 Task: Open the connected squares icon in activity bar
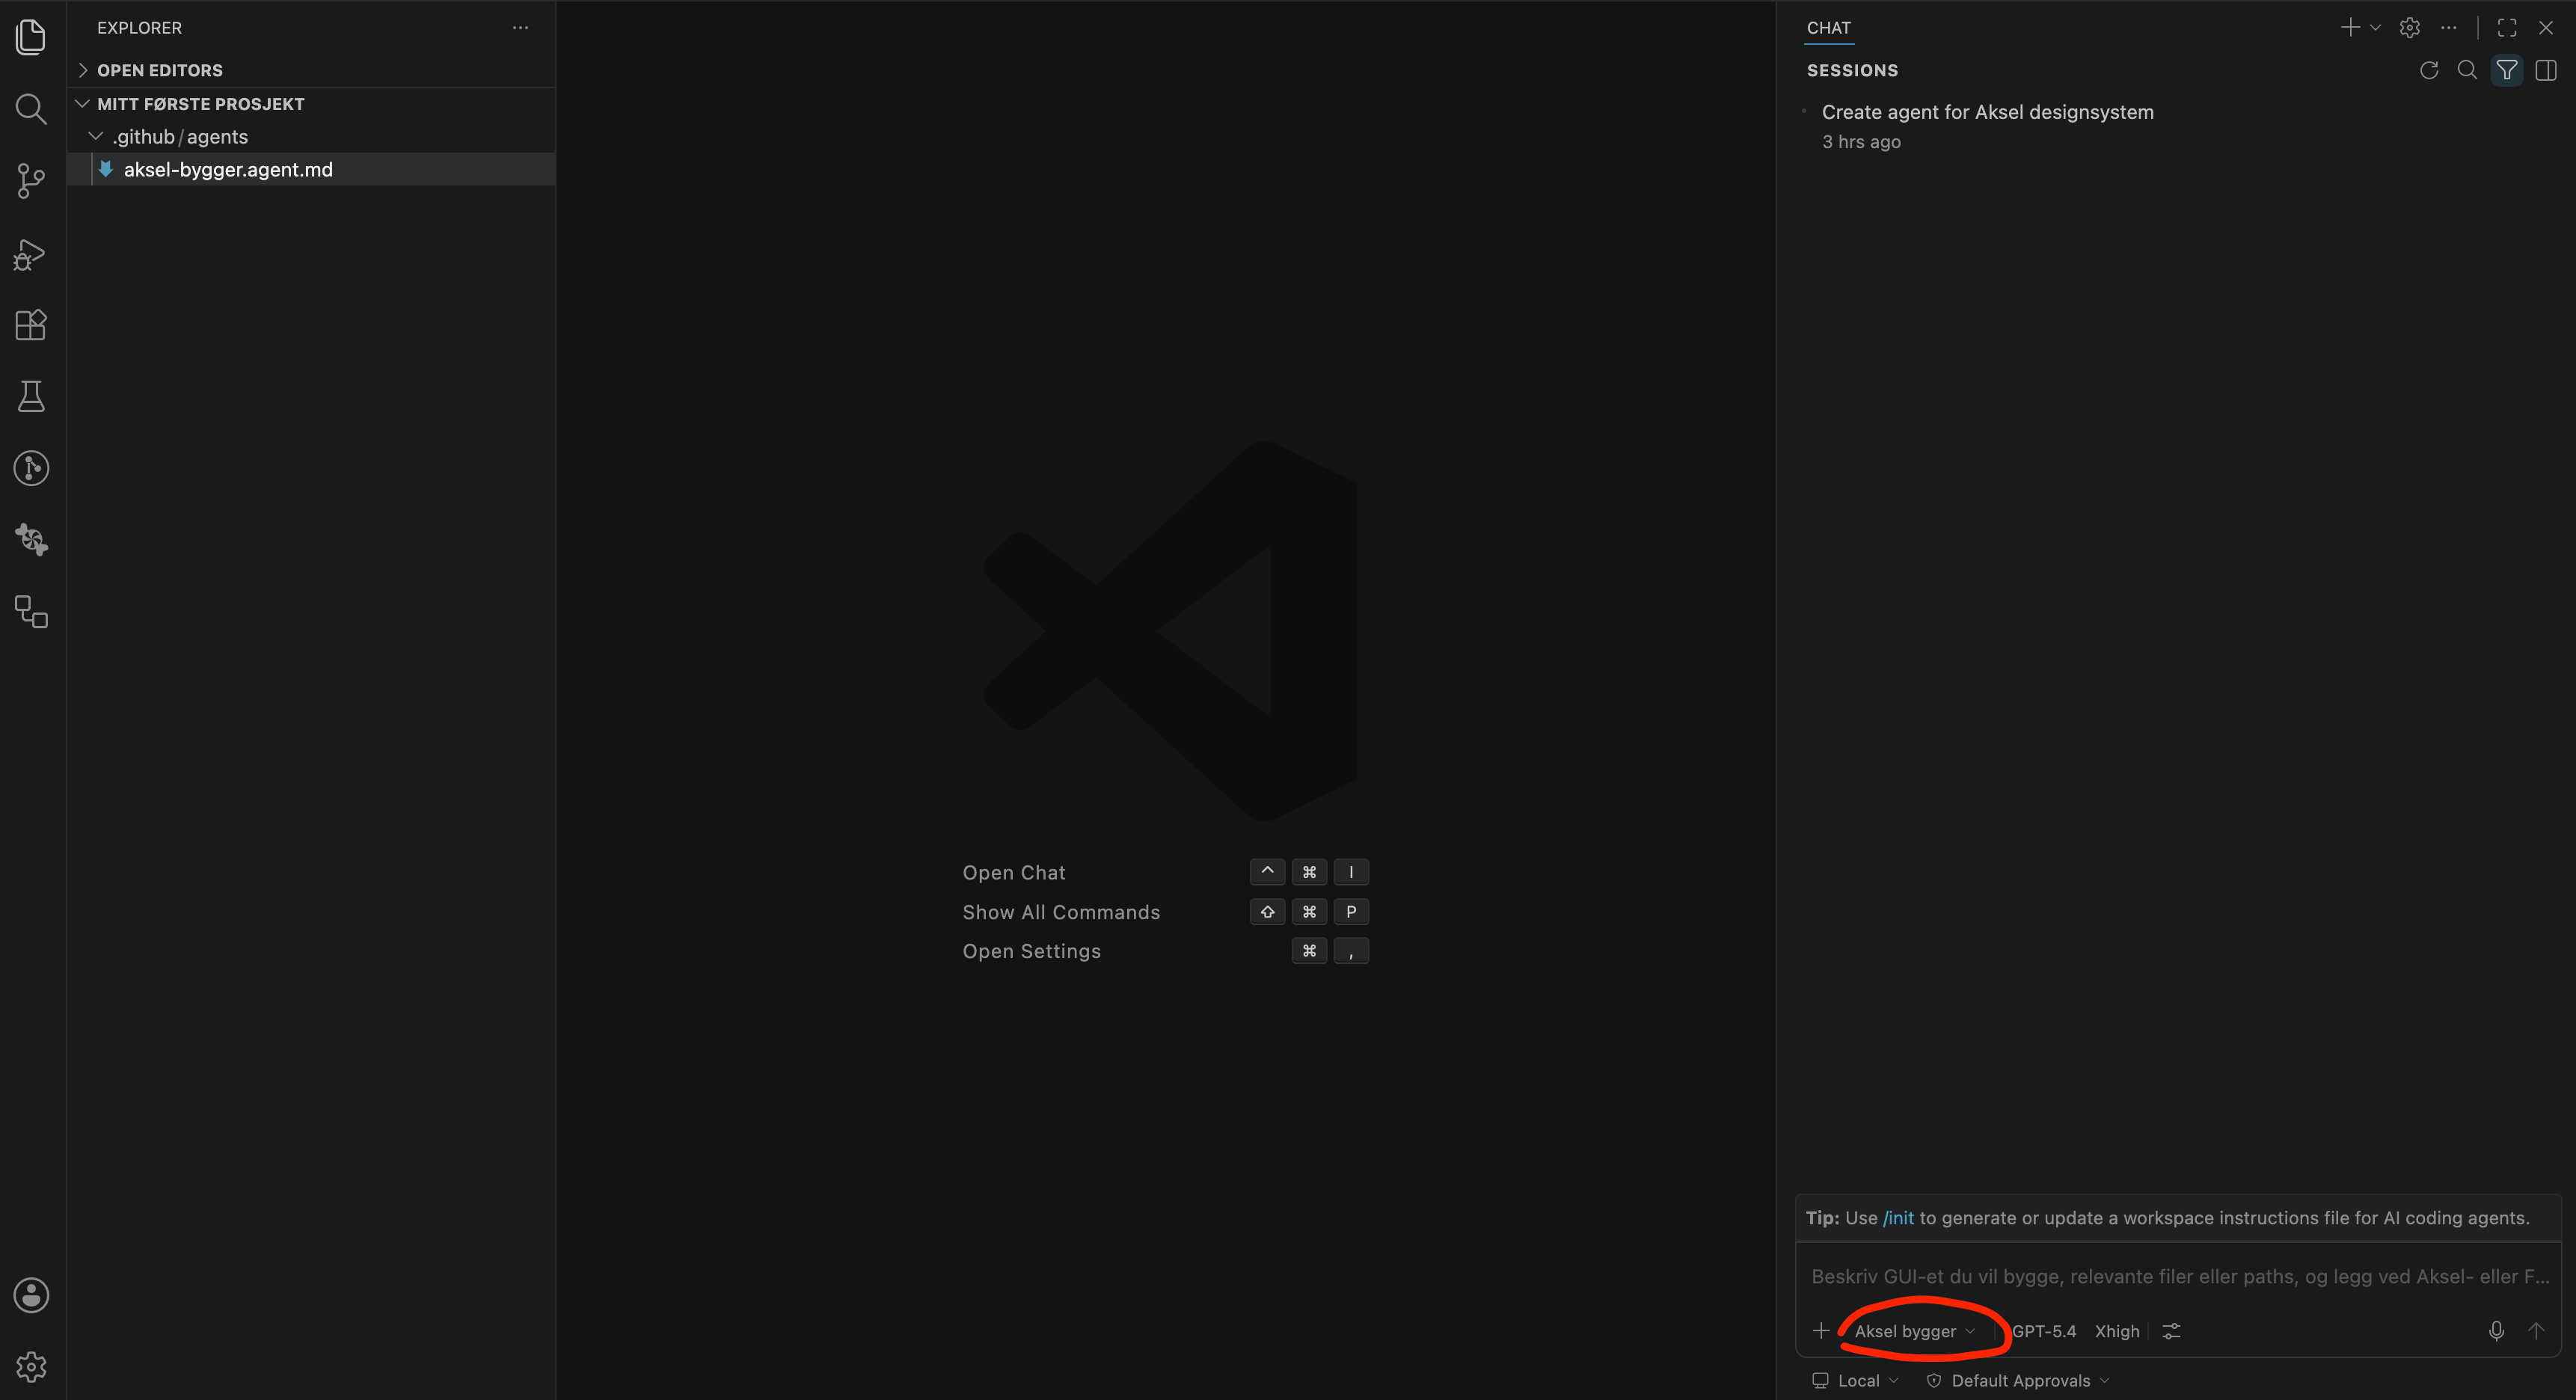click(31, 612)
